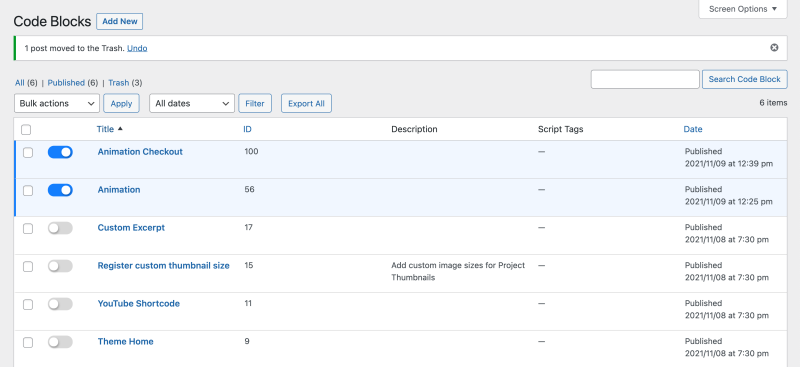Check the Register custom thumbnail size checkbox

point(28,266)
